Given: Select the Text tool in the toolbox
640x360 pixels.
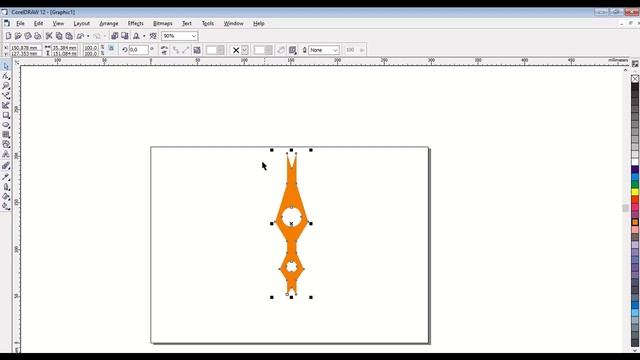Looking at the screenshot, I should (x=6, y=155).
